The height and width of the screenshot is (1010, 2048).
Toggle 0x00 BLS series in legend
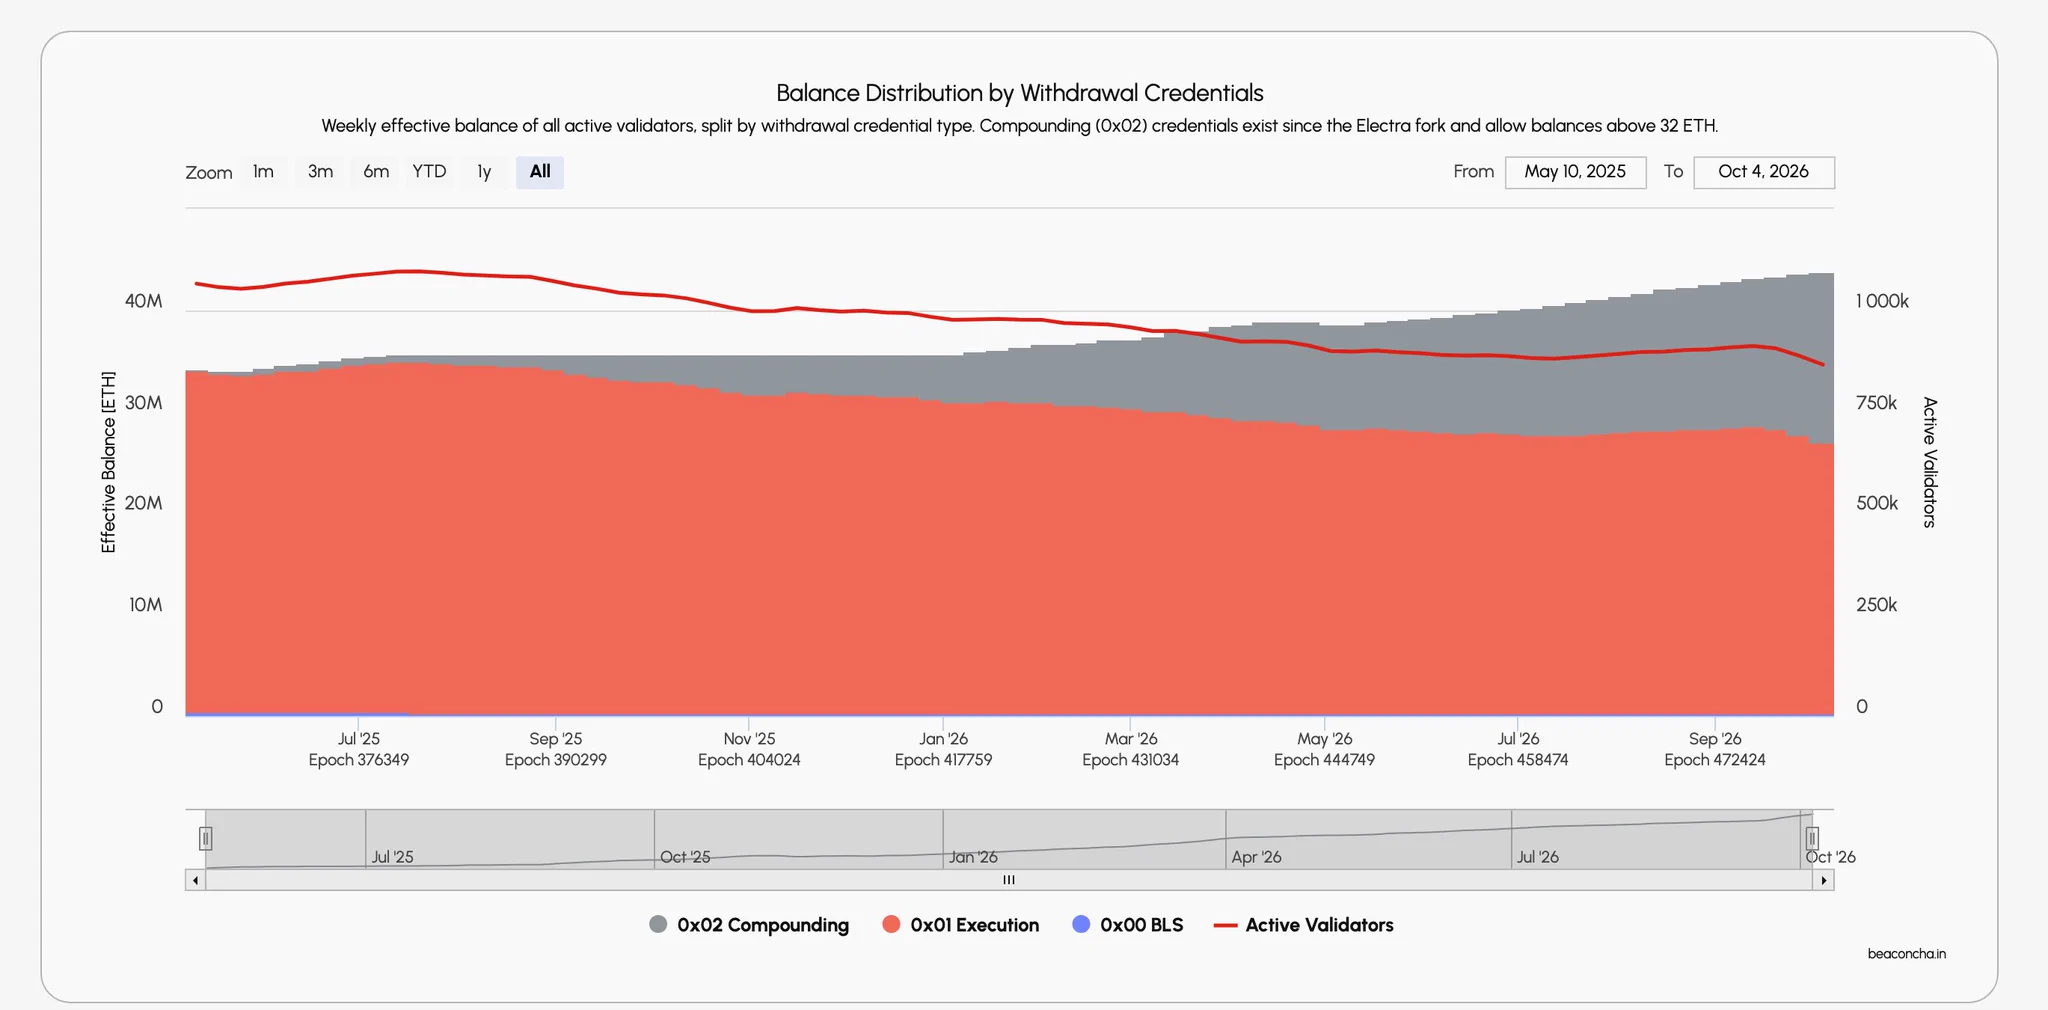click(1127, 925)
